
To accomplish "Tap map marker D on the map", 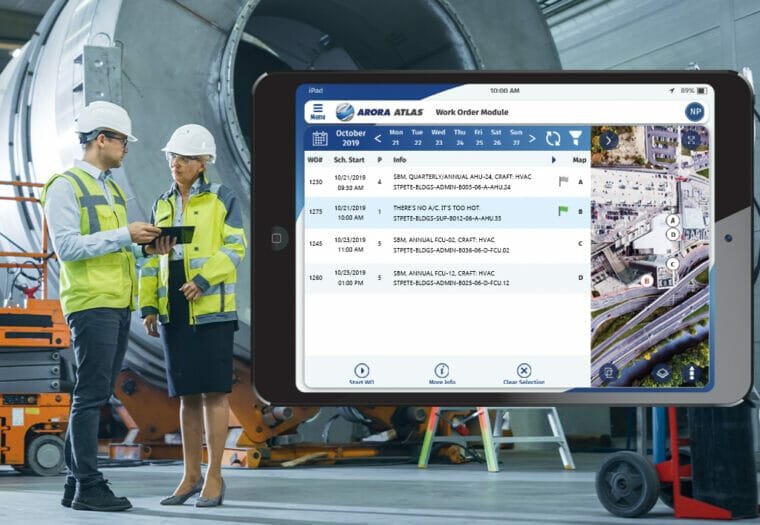I will click(x=672, y=235).
